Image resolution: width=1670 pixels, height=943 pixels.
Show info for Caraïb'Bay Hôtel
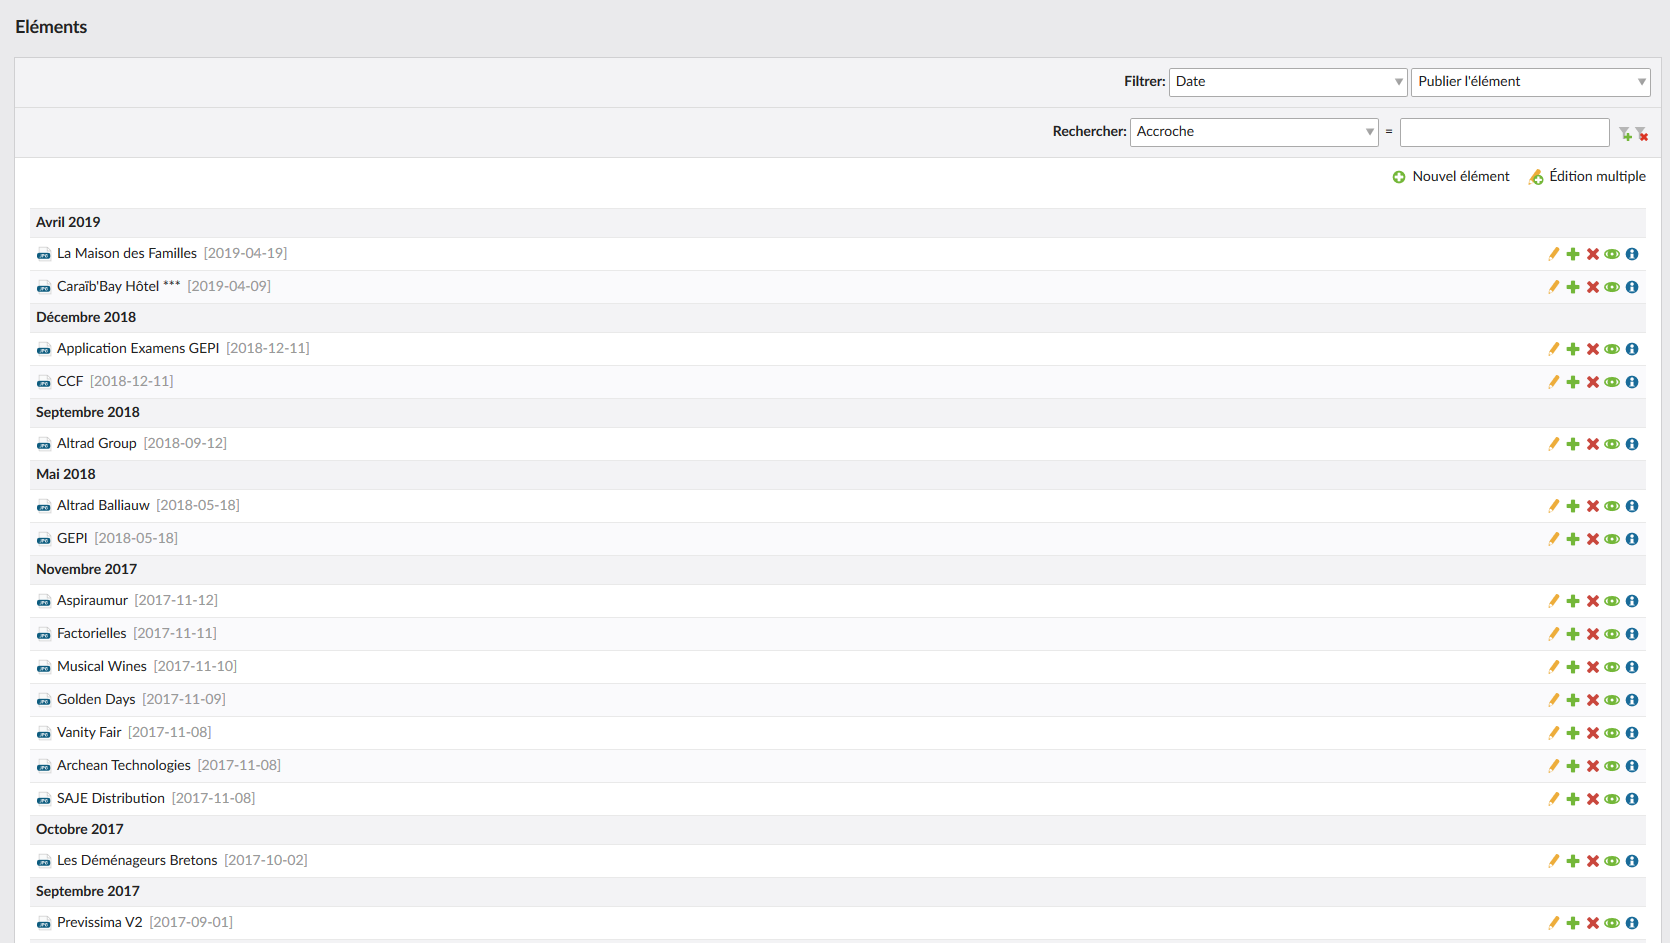point(1632,287)
